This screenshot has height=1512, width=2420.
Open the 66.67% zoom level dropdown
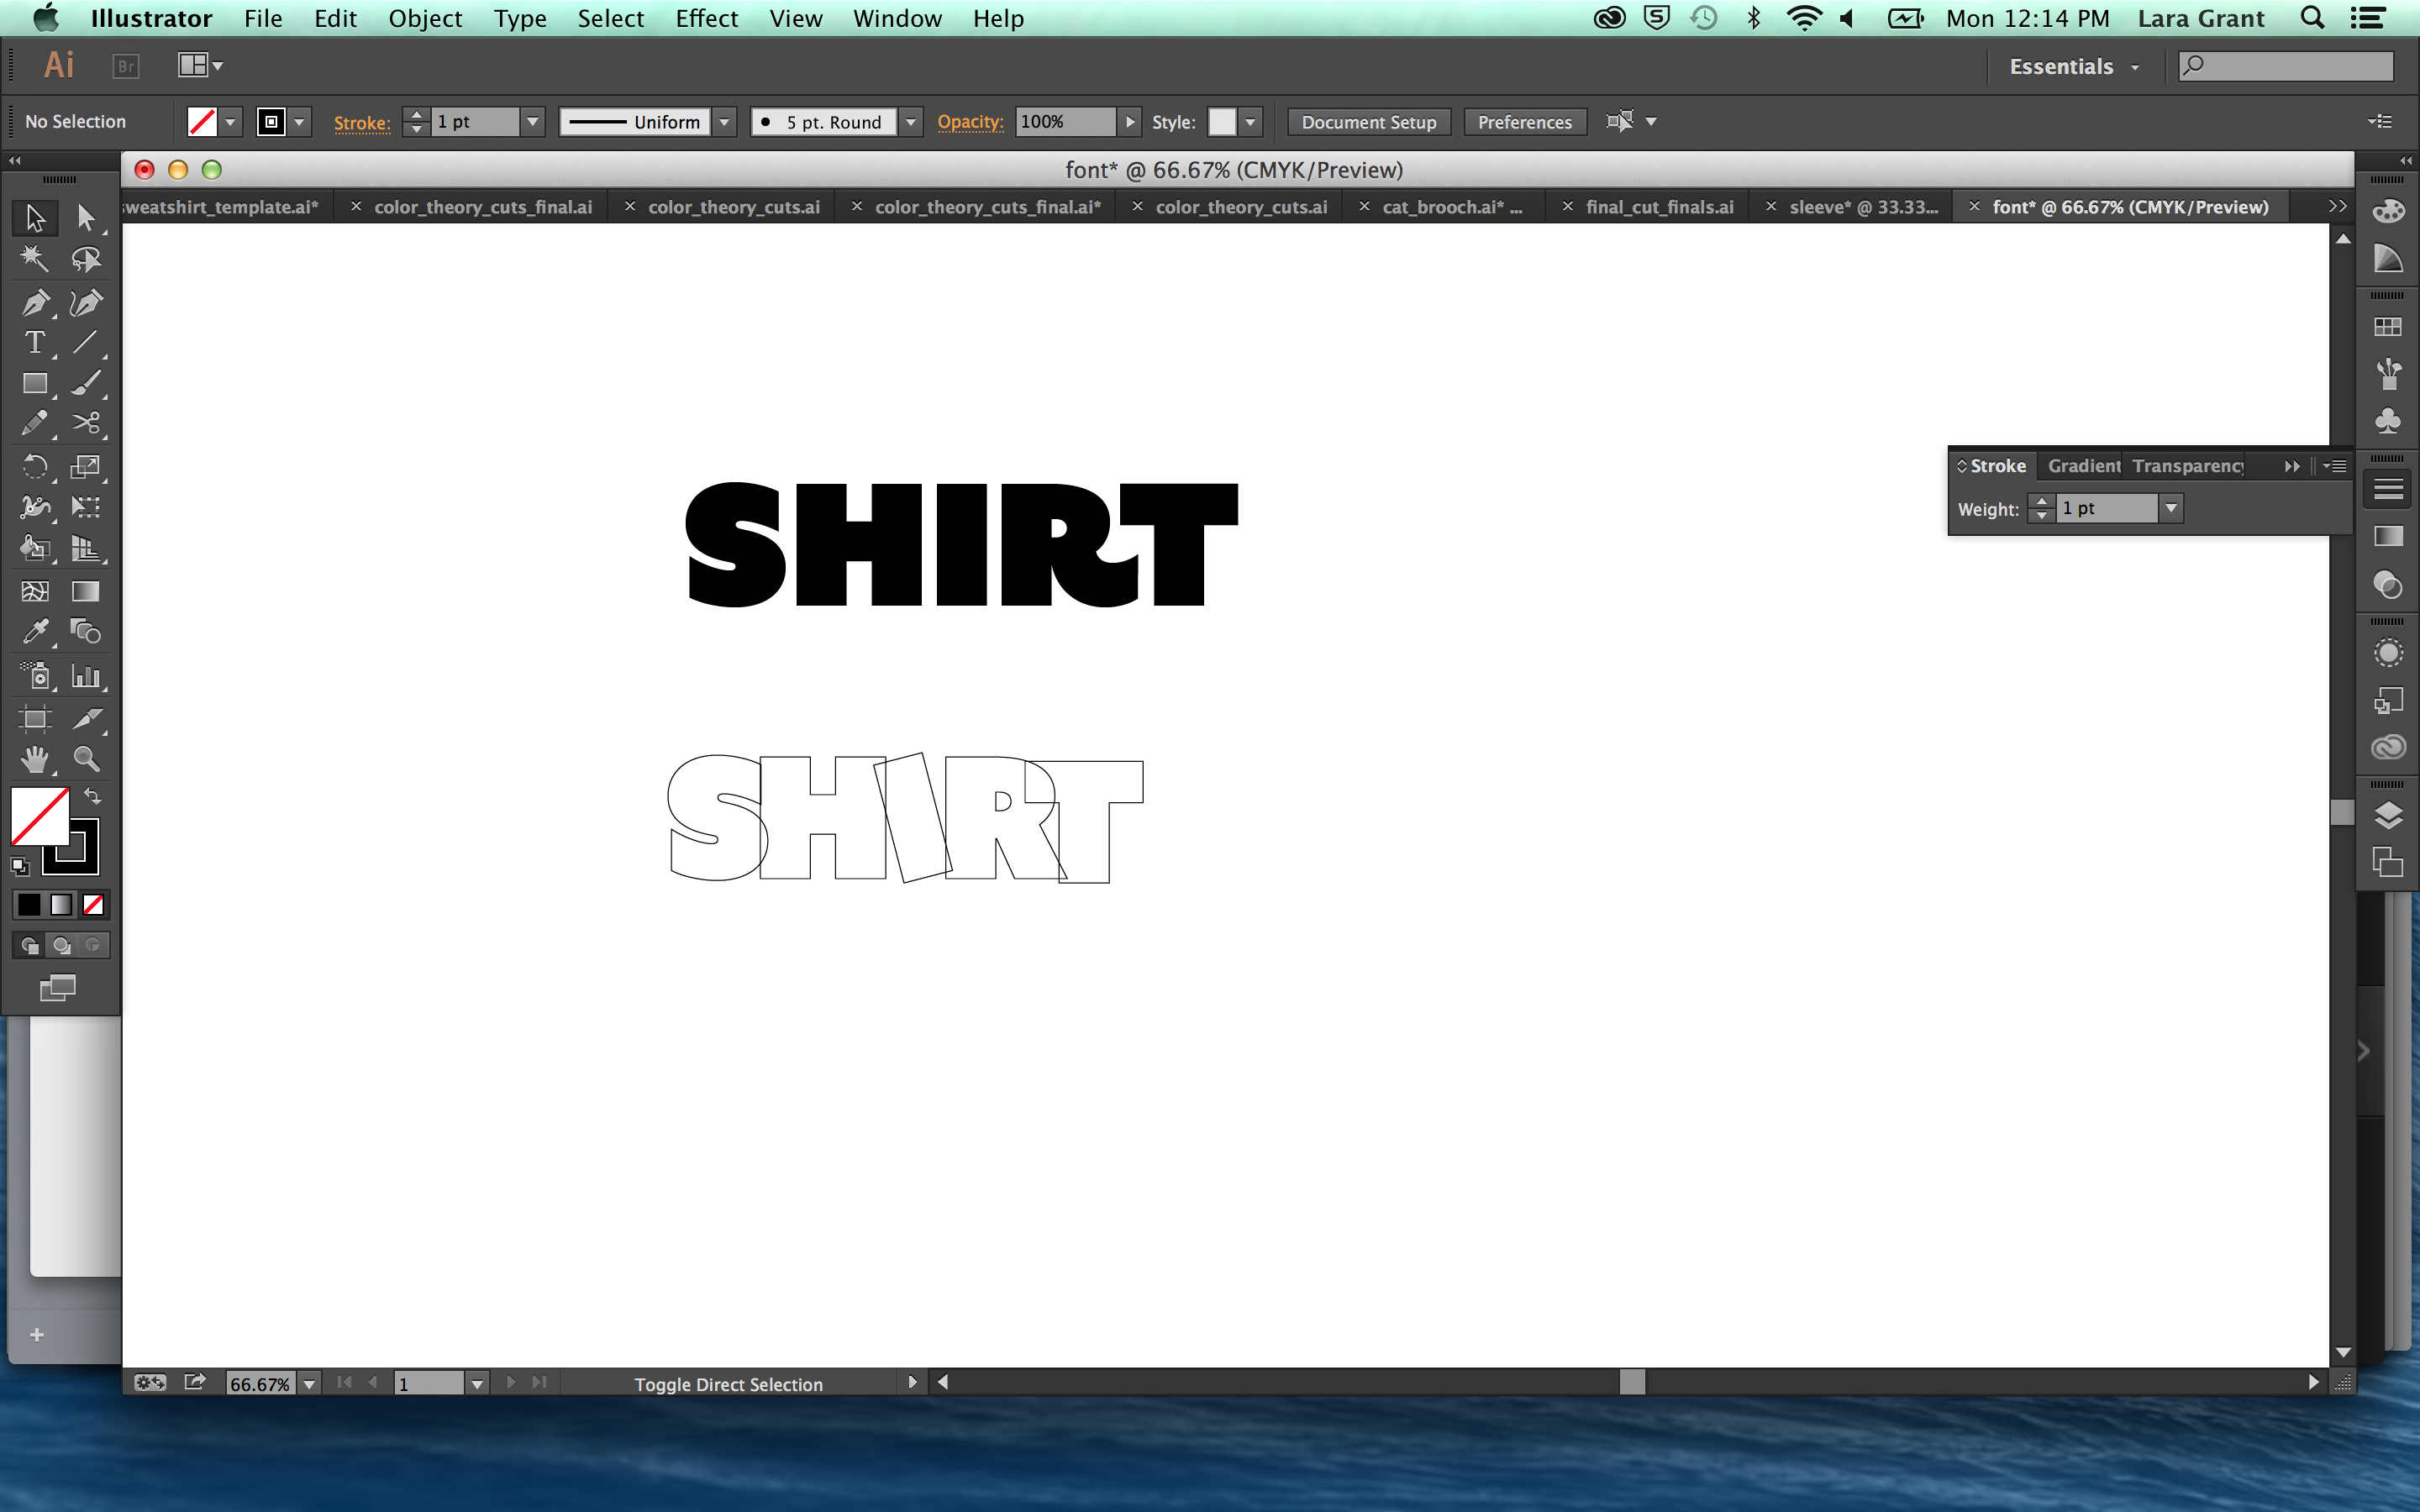click(x=310, y=1384)
